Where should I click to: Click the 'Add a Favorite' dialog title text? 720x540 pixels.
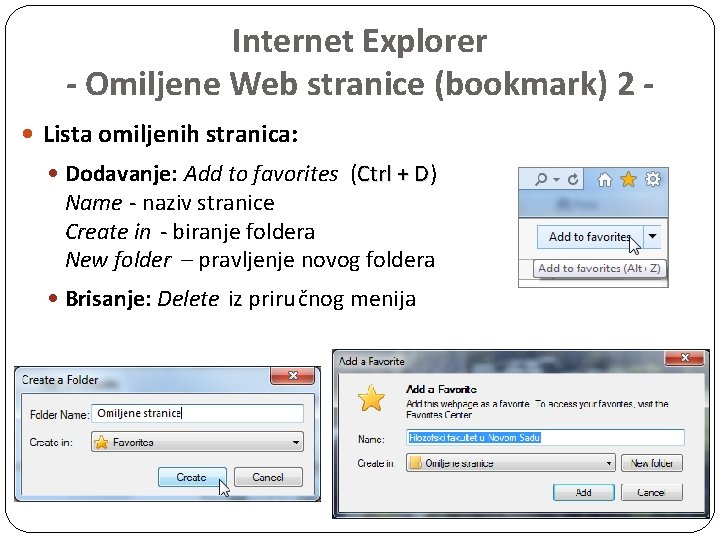pos(371,361)
